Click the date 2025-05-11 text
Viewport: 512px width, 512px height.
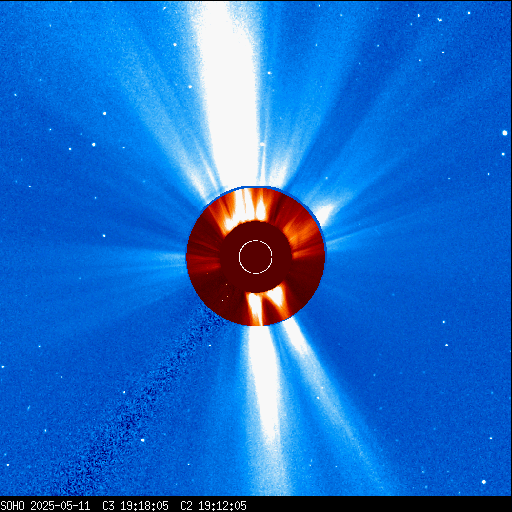pyautogui.click(x=60, y=506)
